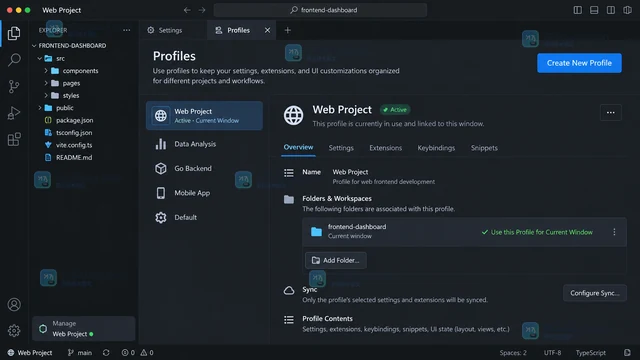Click the Active status badge
Viewport: 640px width, 360px height.
[x=395, y=110]
